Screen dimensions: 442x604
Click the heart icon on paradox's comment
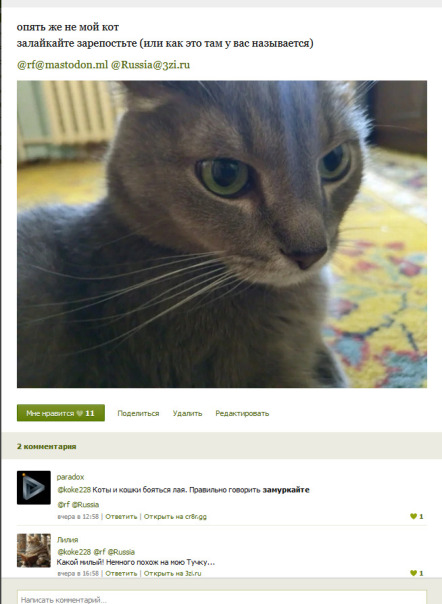click(413, 516)
